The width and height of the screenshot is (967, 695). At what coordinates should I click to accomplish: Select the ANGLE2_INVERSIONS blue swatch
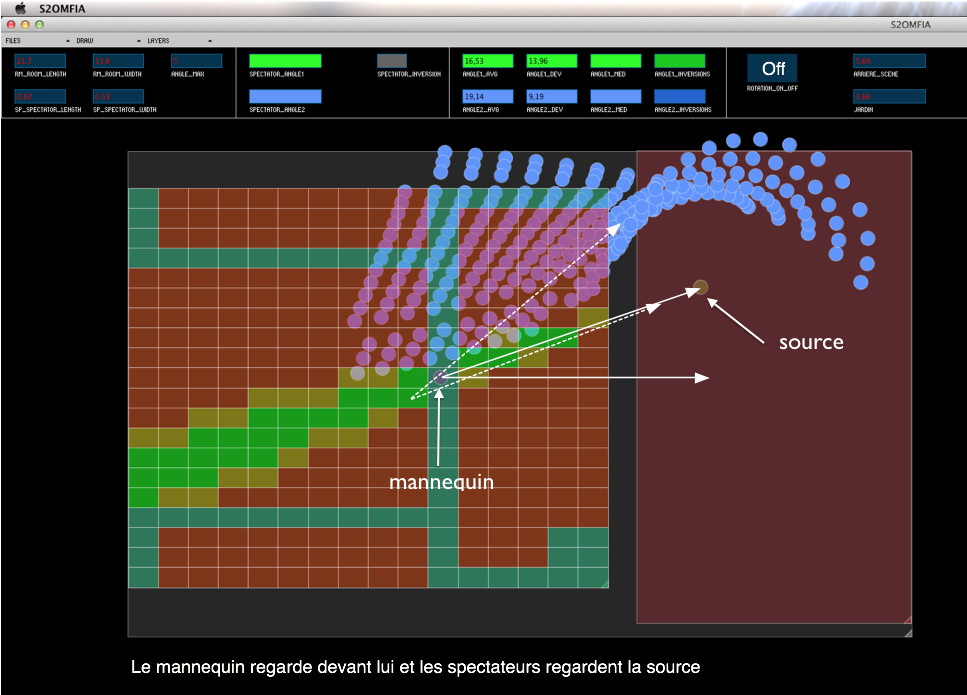[679, 96]
